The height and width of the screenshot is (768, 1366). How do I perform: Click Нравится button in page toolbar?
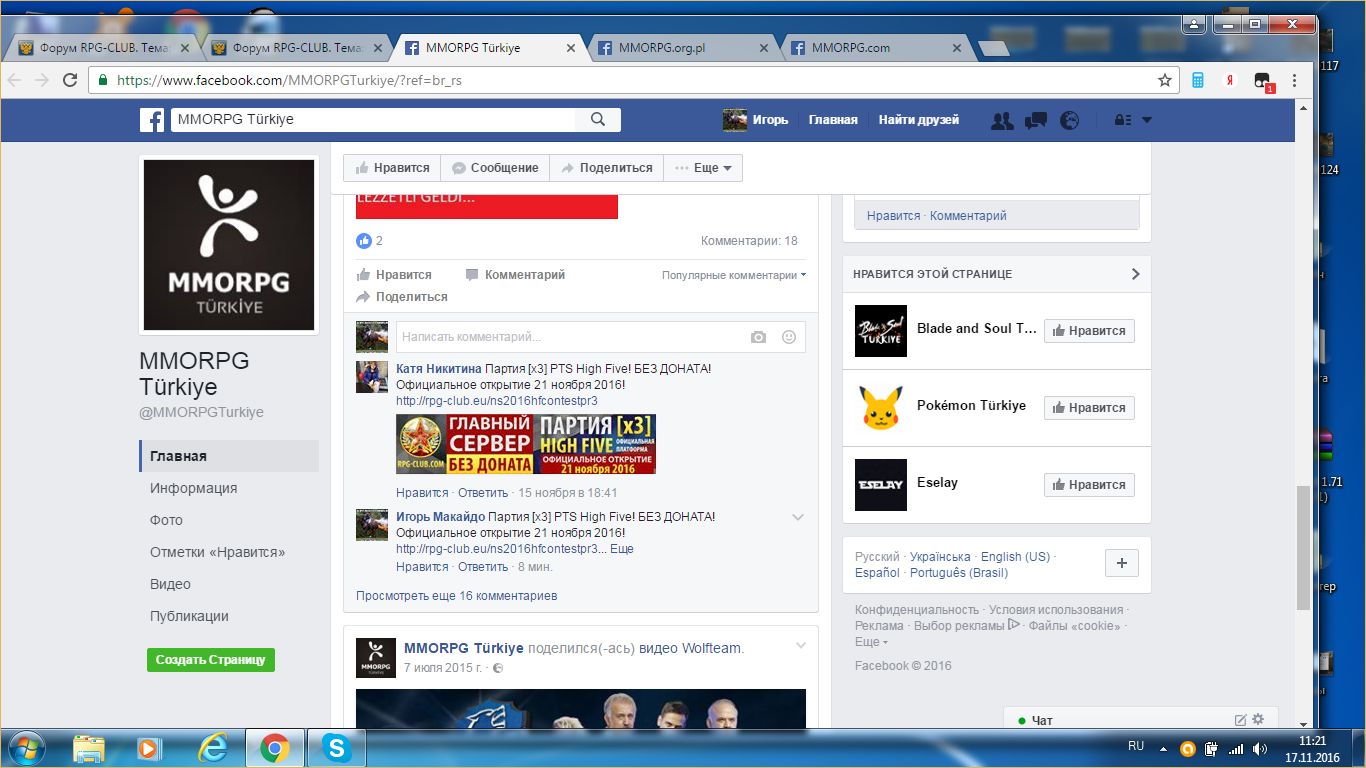point(392,168)
